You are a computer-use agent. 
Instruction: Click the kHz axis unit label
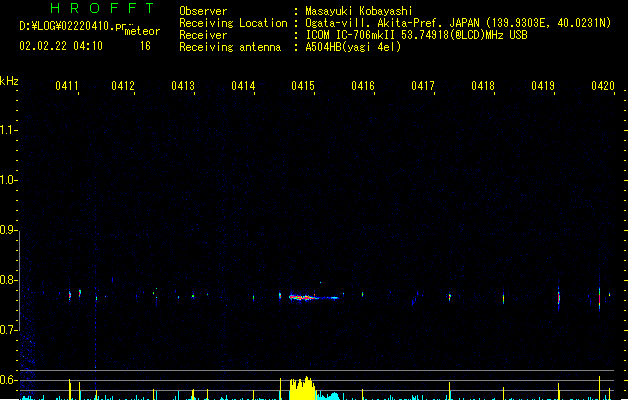9,81
